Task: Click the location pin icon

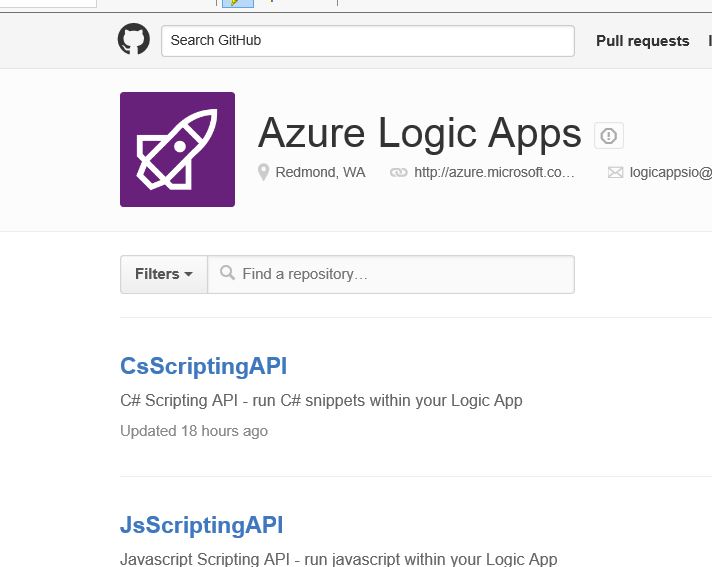Action: [264, 172]
